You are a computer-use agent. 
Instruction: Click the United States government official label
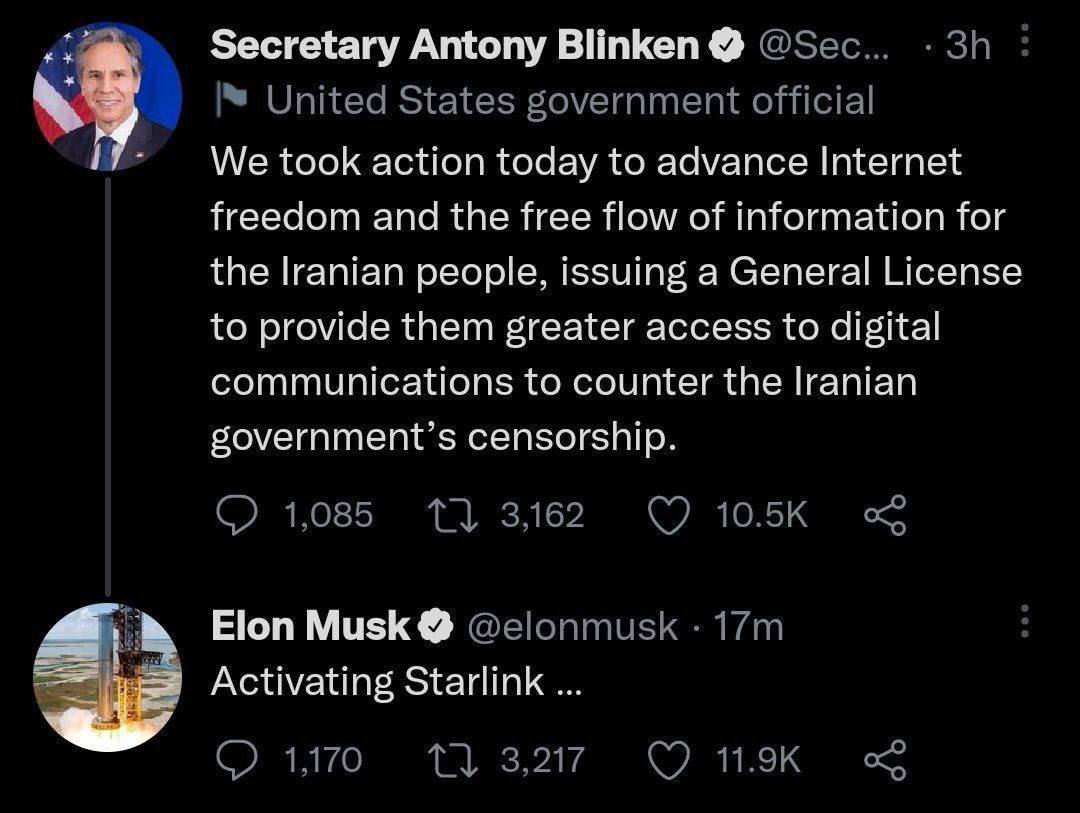tap(570, 99)
